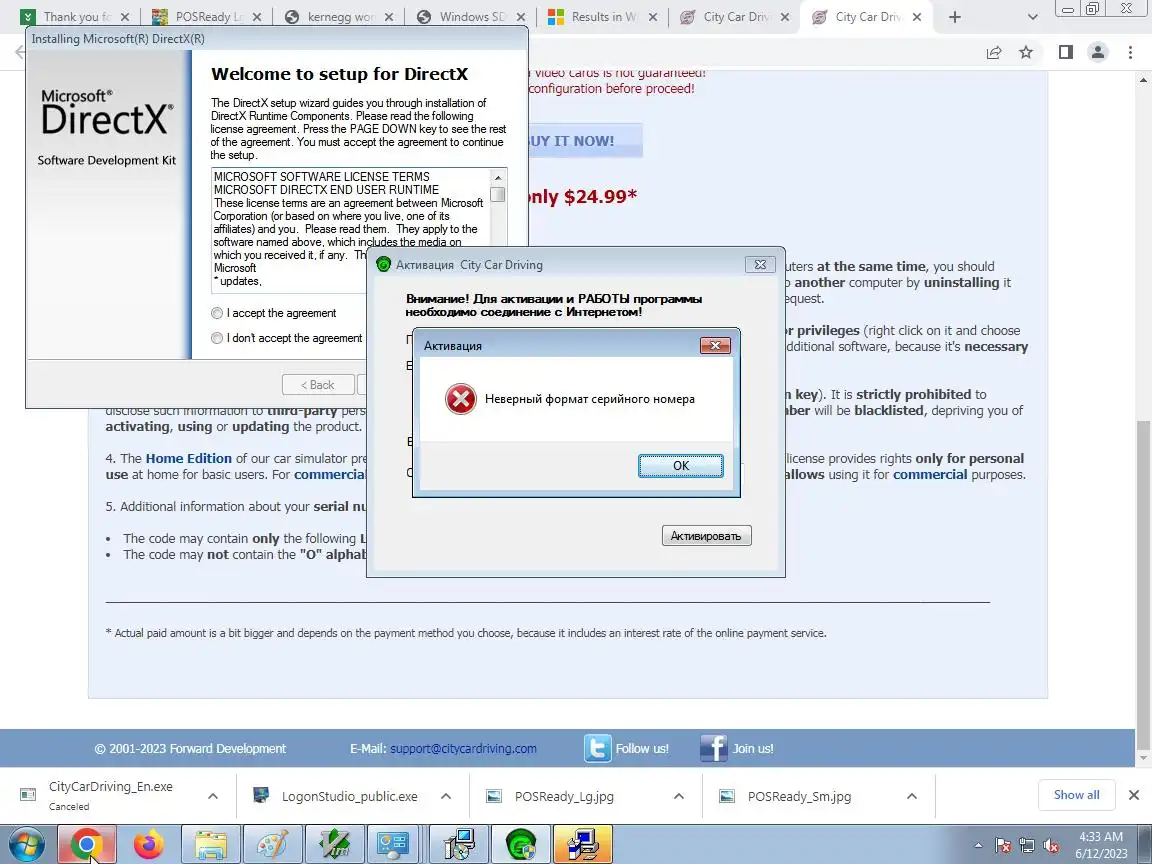This screenshot has width=1152, height=864.
Task: Click the license text scrollbar up arrow
Action: click(x=498, y=177)
